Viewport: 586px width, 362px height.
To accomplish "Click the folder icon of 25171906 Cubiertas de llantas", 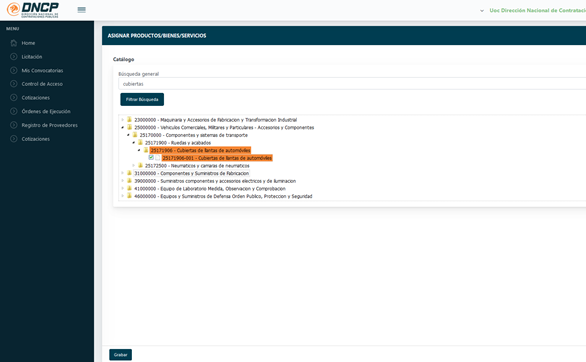I will pos(146,150).
